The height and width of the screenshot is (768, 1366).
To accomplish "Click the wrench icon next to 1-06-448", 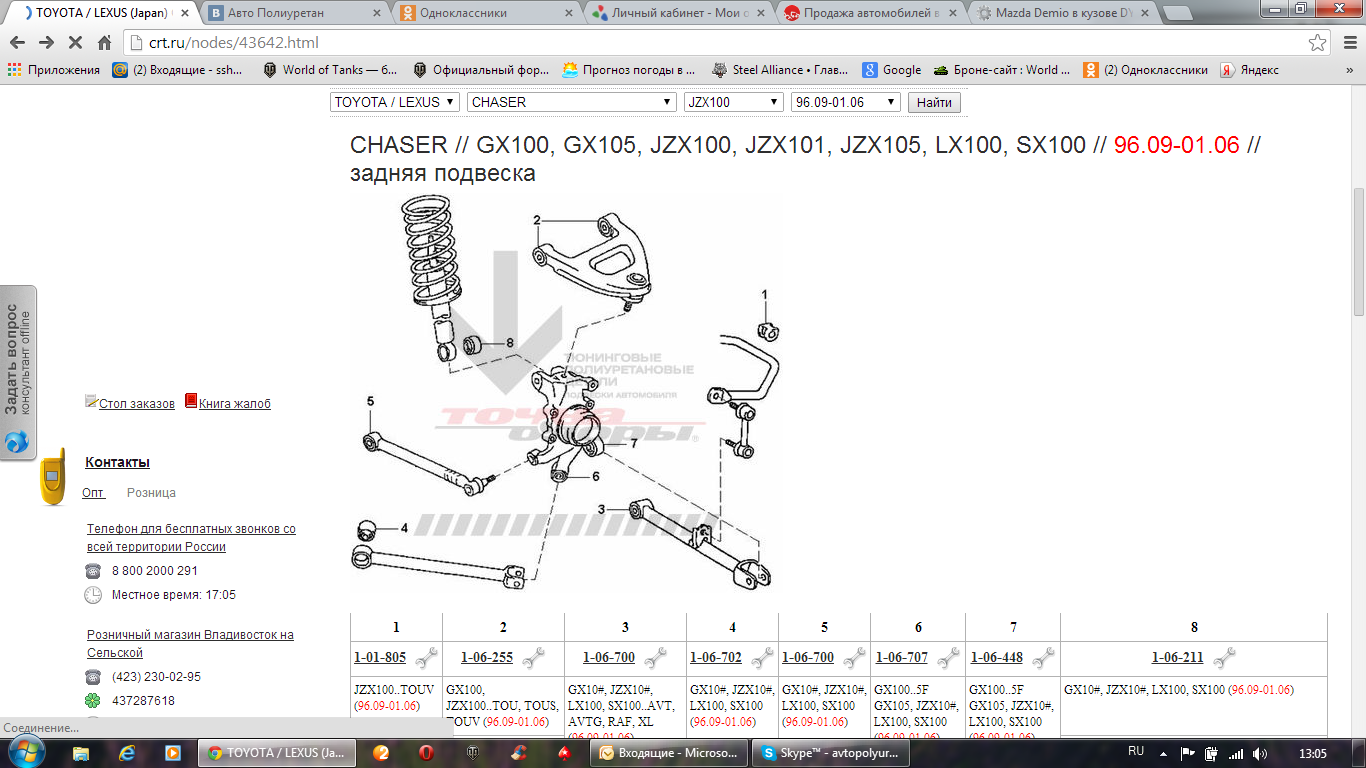I will 1042,657.
